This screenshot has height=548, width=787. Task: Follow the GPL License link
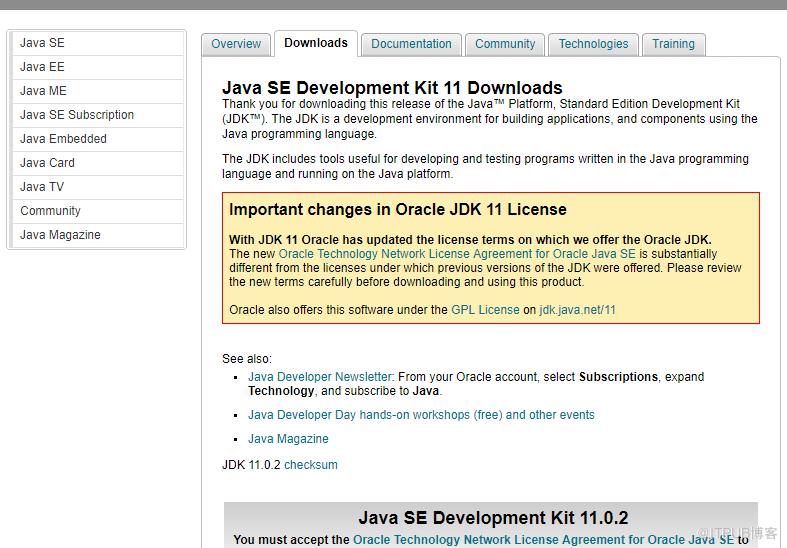[x=485, y=310]
